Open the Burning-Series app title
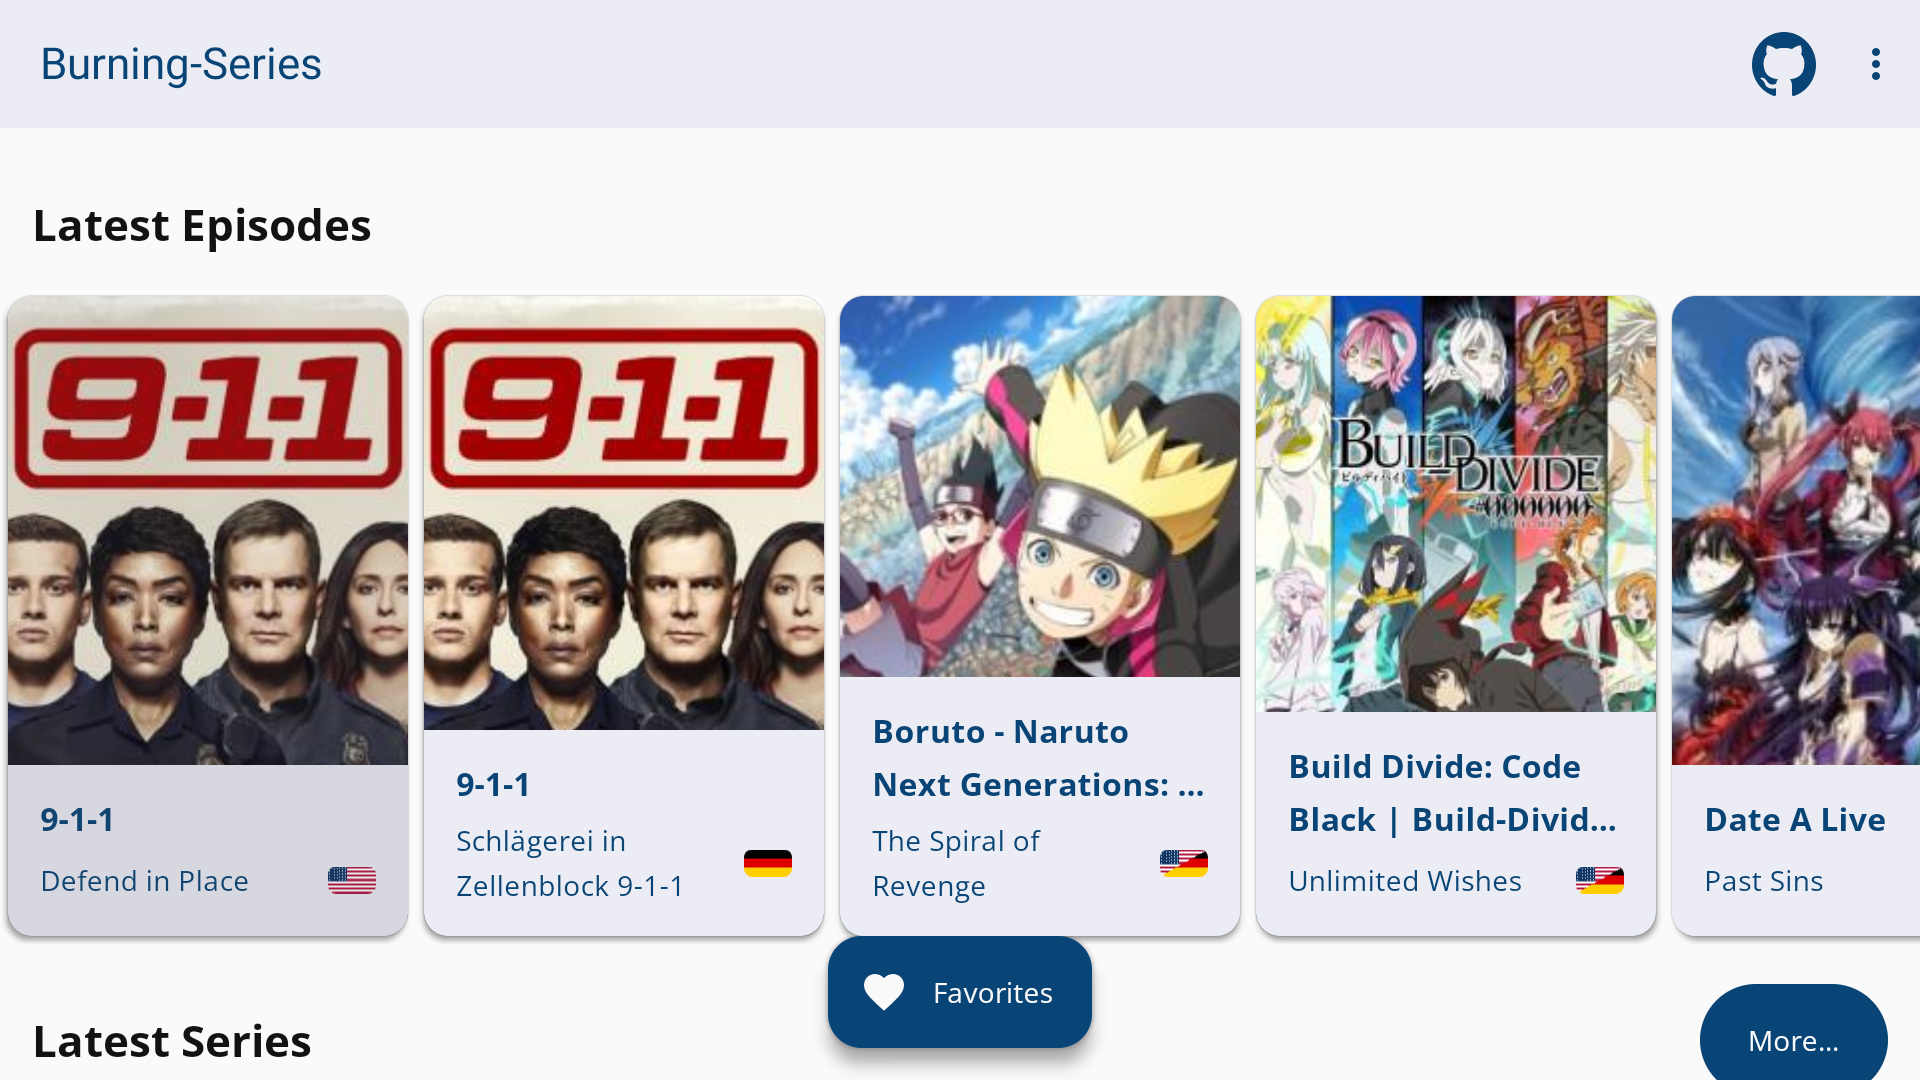 [x=181, y=64]
